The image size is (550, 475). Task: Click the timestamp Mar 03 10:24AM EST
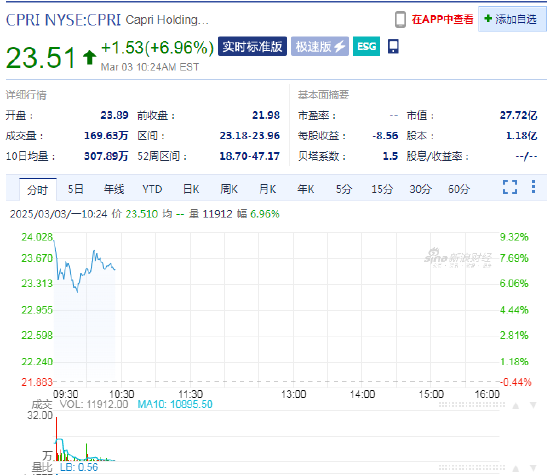(x=150, y=67)
